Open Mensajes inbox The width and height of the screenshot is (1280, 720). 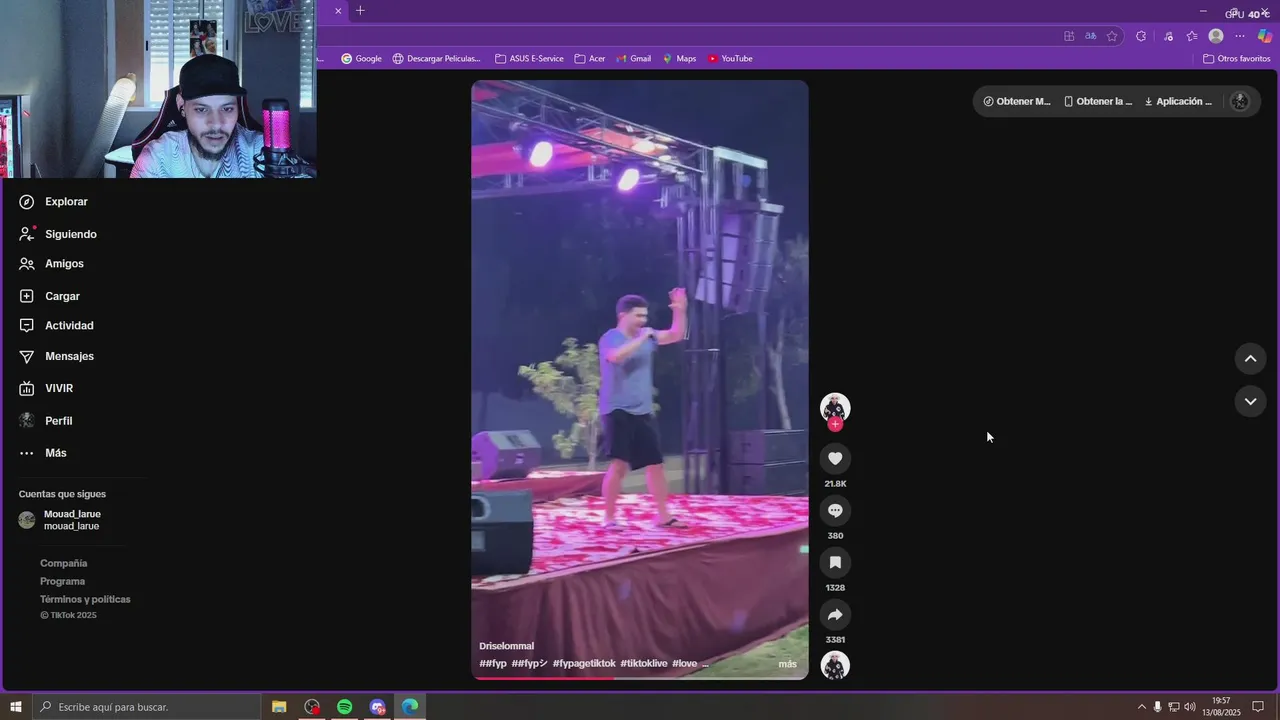click(x=56, y=356)
